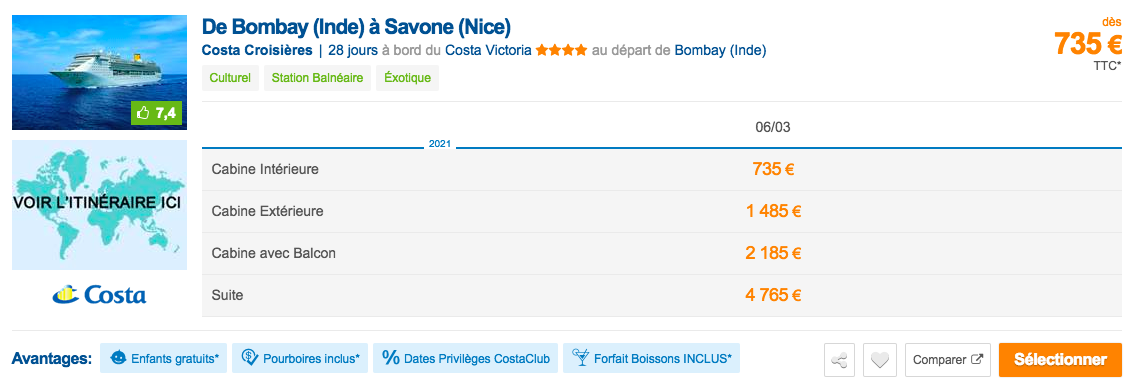Viewport: 1136px width, 391px height.
Task: Click the cruise ship photo thumbnail
Action: point(99,72)
